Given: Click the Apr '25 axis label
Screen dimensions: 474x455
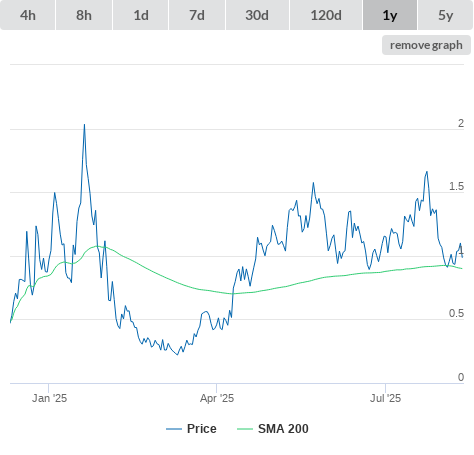Looking at the screenshot, I should pyautogui.click(x=217, y=398).
